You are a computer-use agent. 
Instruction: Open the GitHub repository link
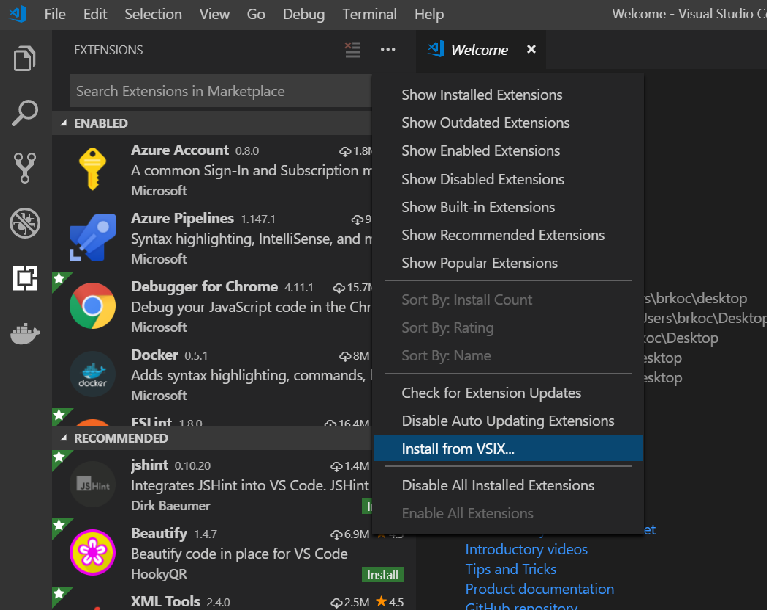pyautogui.click(x=521, y=606)
